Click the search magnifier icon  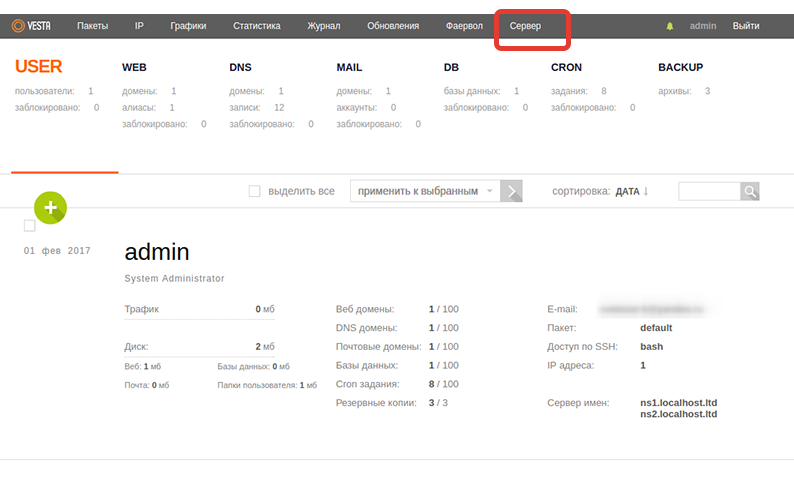tap(750, 191)
